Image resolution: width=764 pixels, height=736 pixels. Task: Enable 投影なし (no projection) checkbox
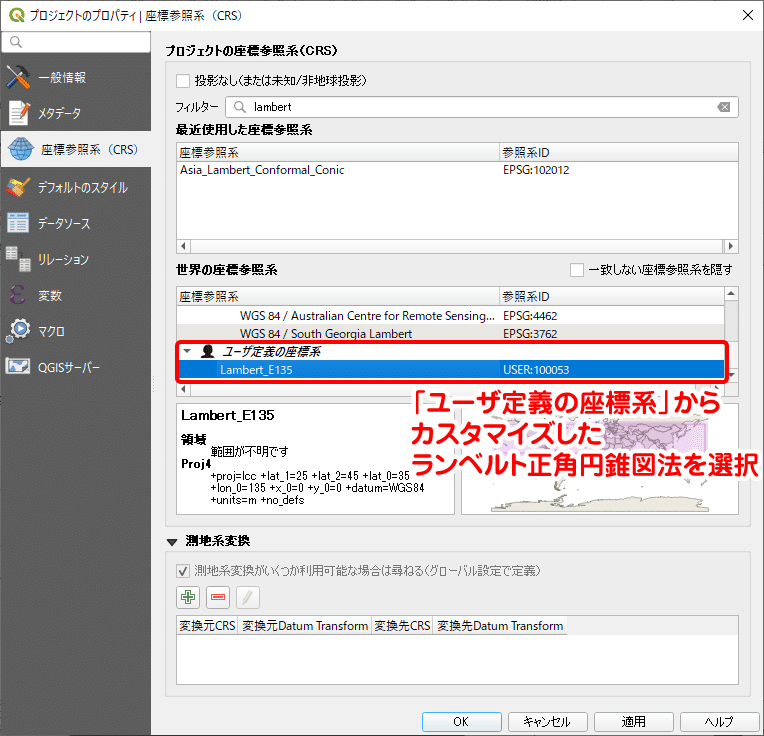(183, 81)
